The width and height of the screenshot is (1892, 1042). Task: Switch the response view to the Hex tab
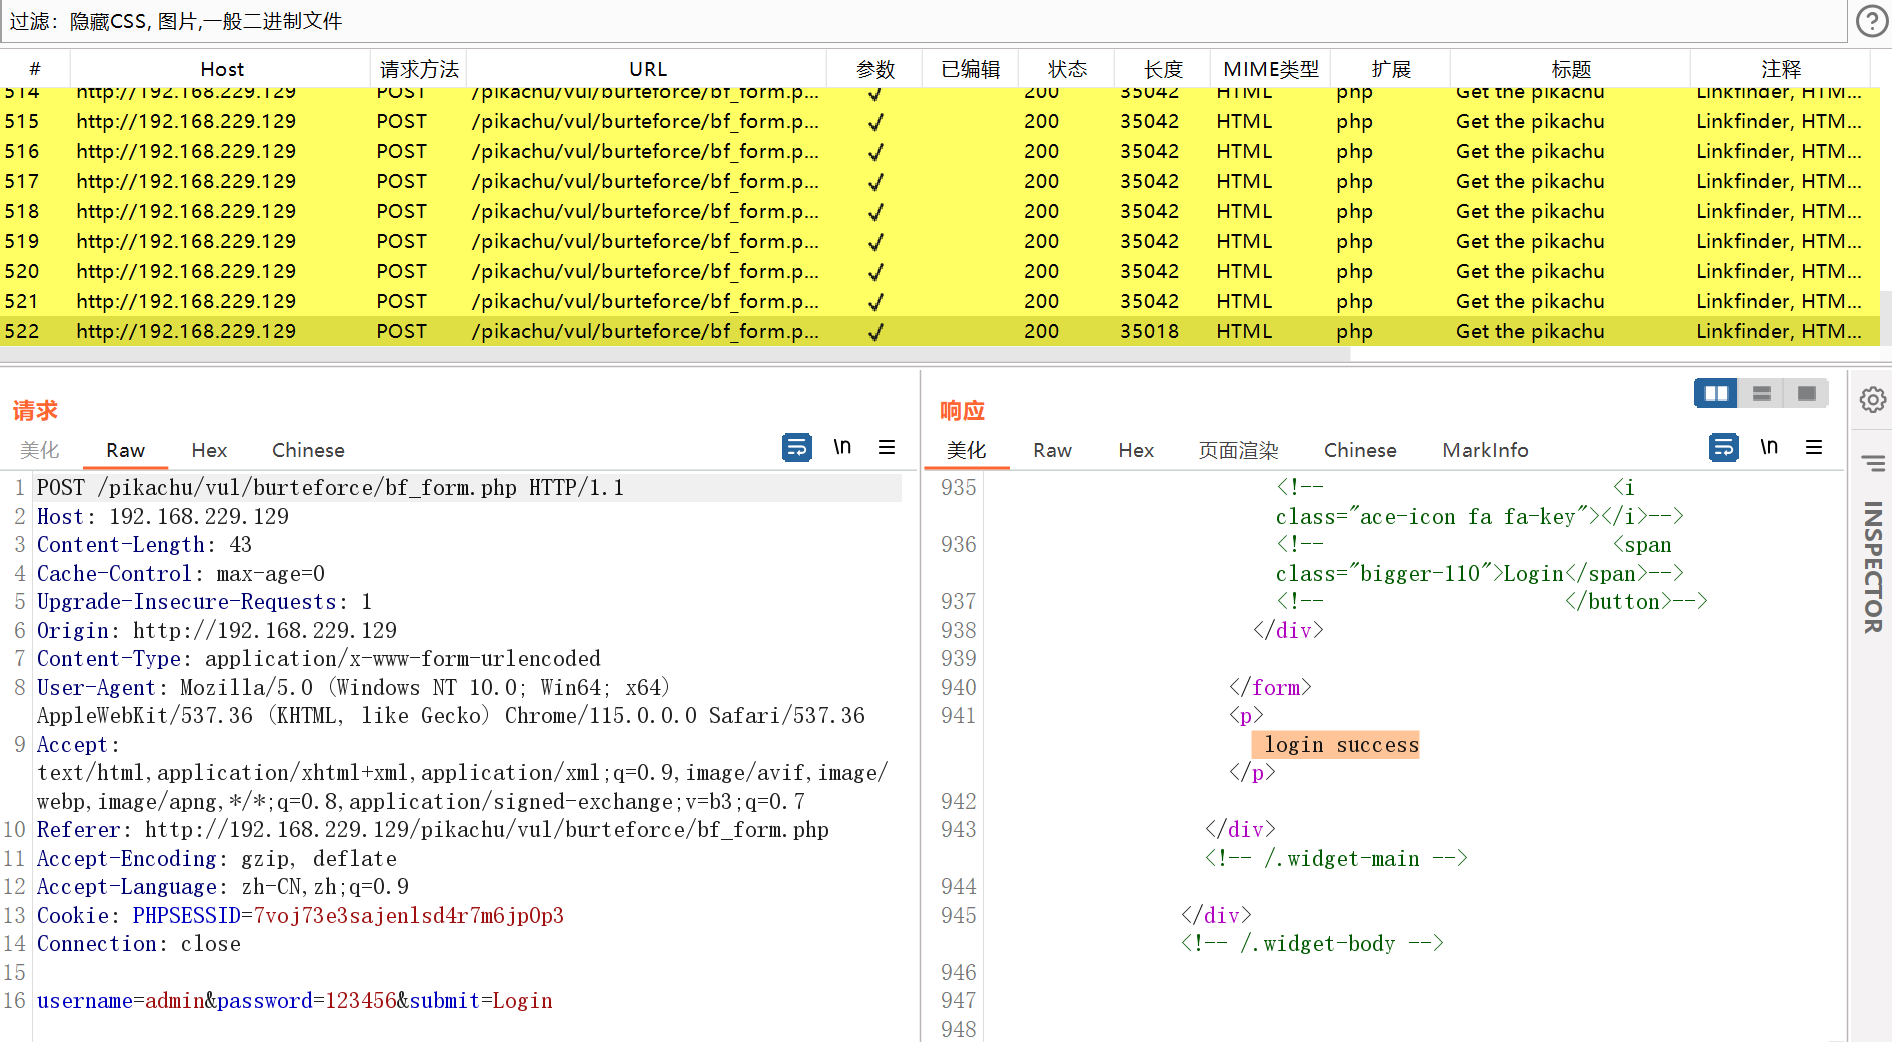[x=1136, y=450]
